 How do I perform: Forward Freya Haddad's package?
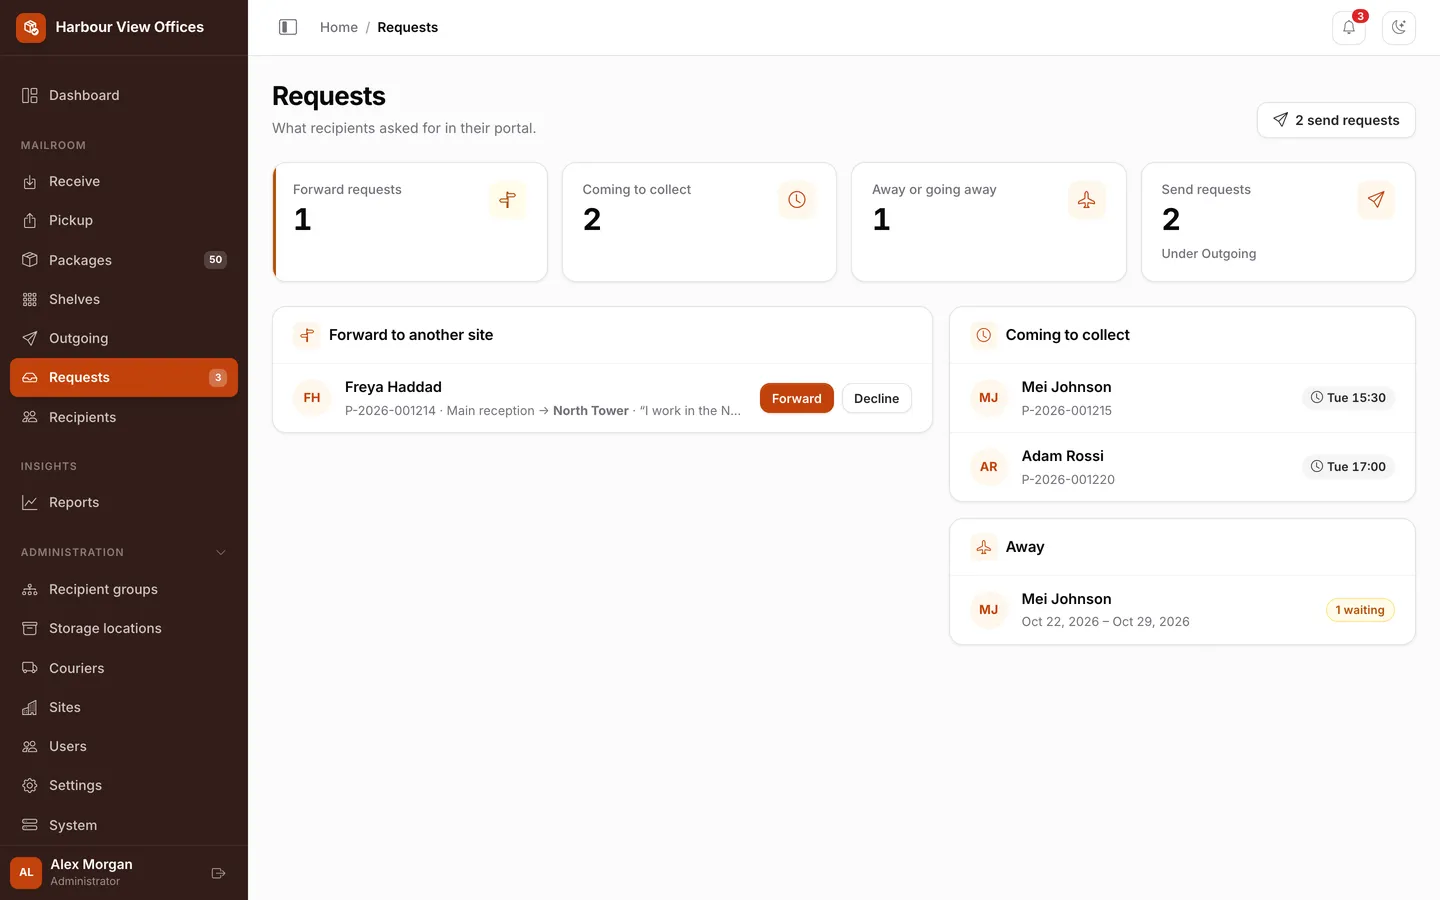click(x=796, y=398)
